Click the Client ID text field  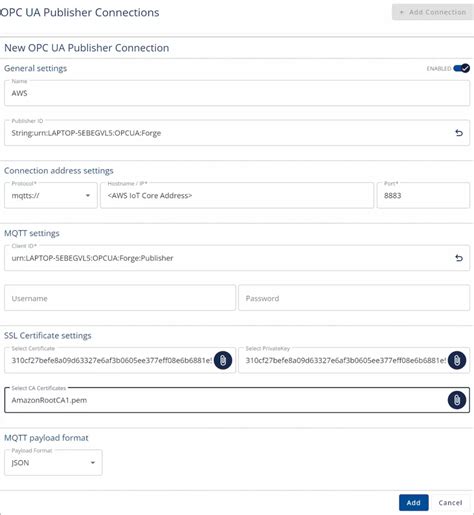pos(237,258)
